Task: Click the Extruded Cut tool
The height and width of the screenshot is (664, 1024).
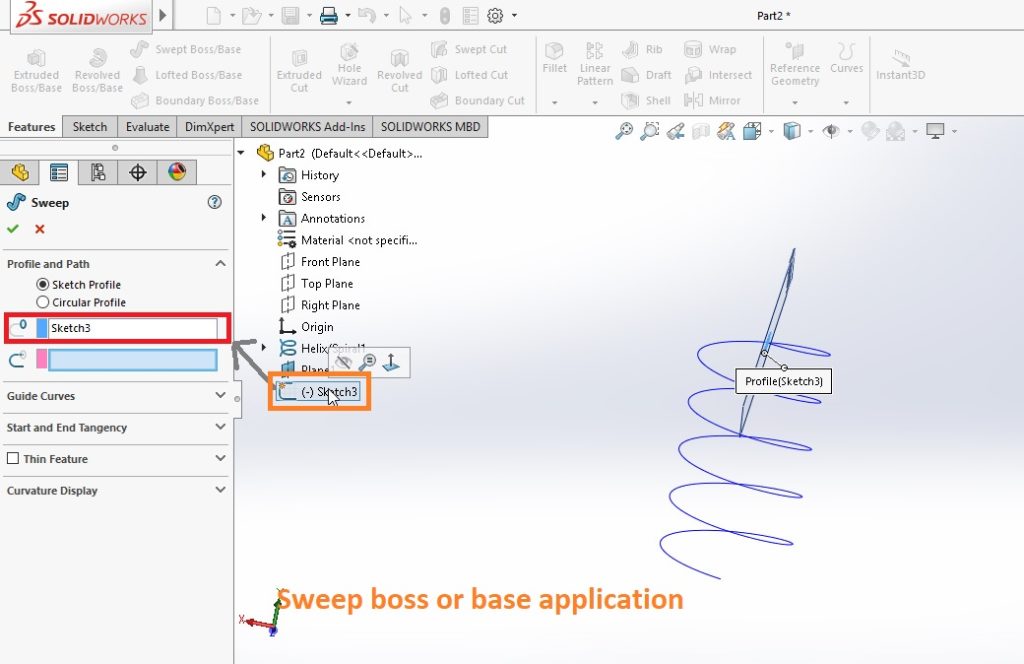Action: (299, 71)
